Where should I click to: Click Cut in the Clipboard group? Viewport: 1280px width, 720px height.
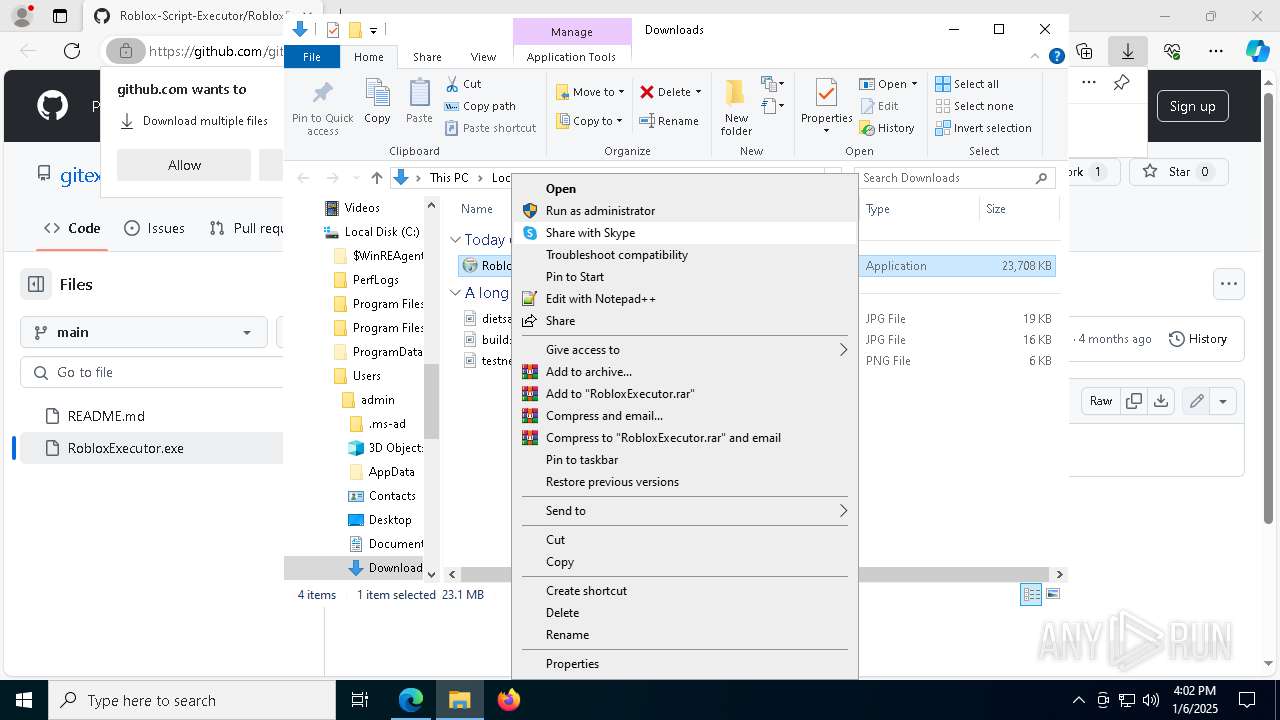463,84
